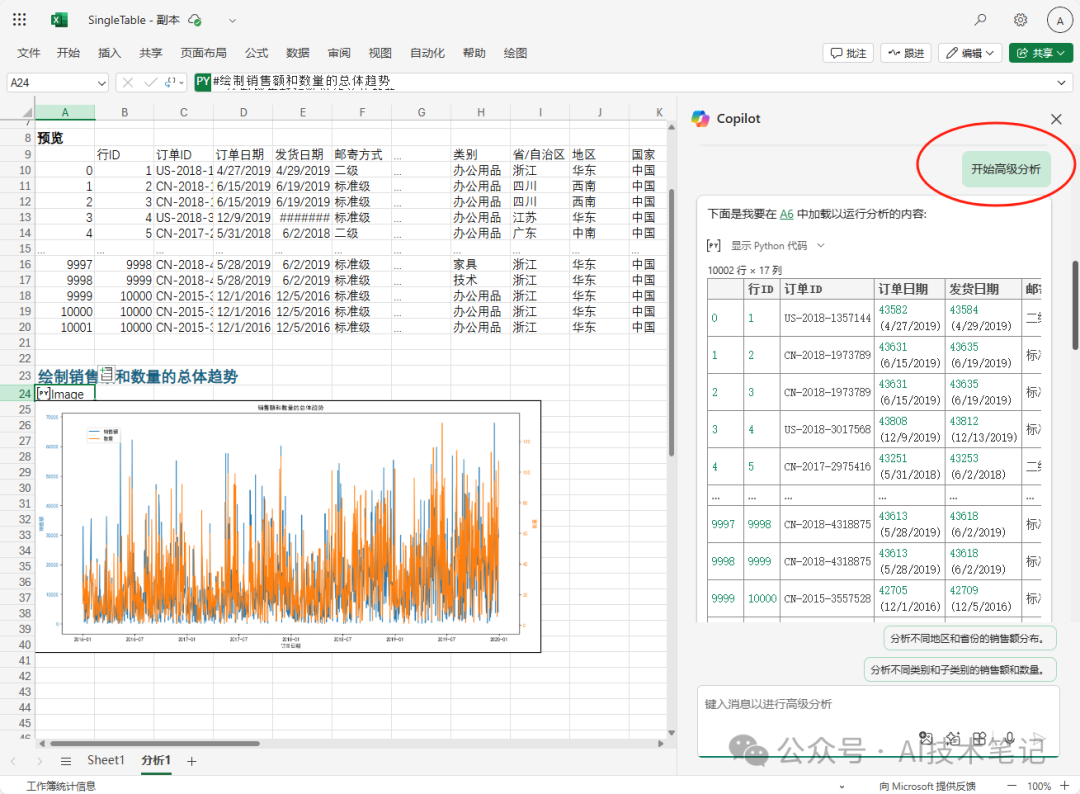Click the 批注 comments button

848,53
